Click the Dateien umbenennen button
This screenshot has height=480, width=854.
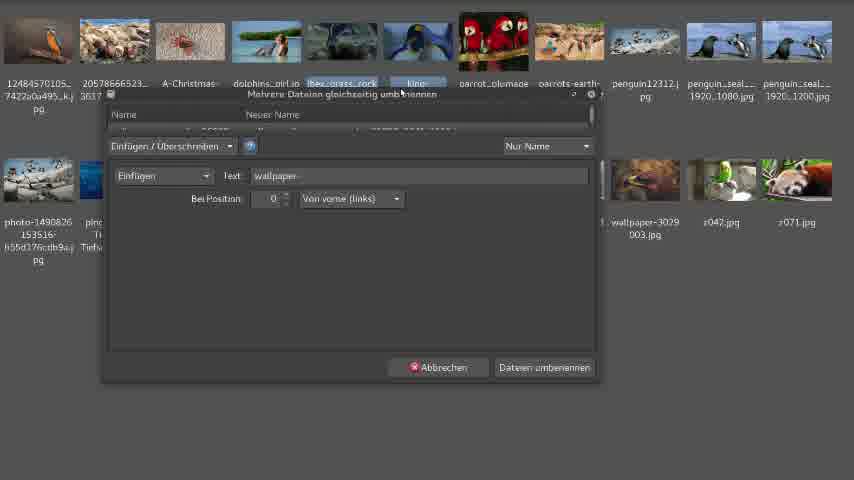544,367
